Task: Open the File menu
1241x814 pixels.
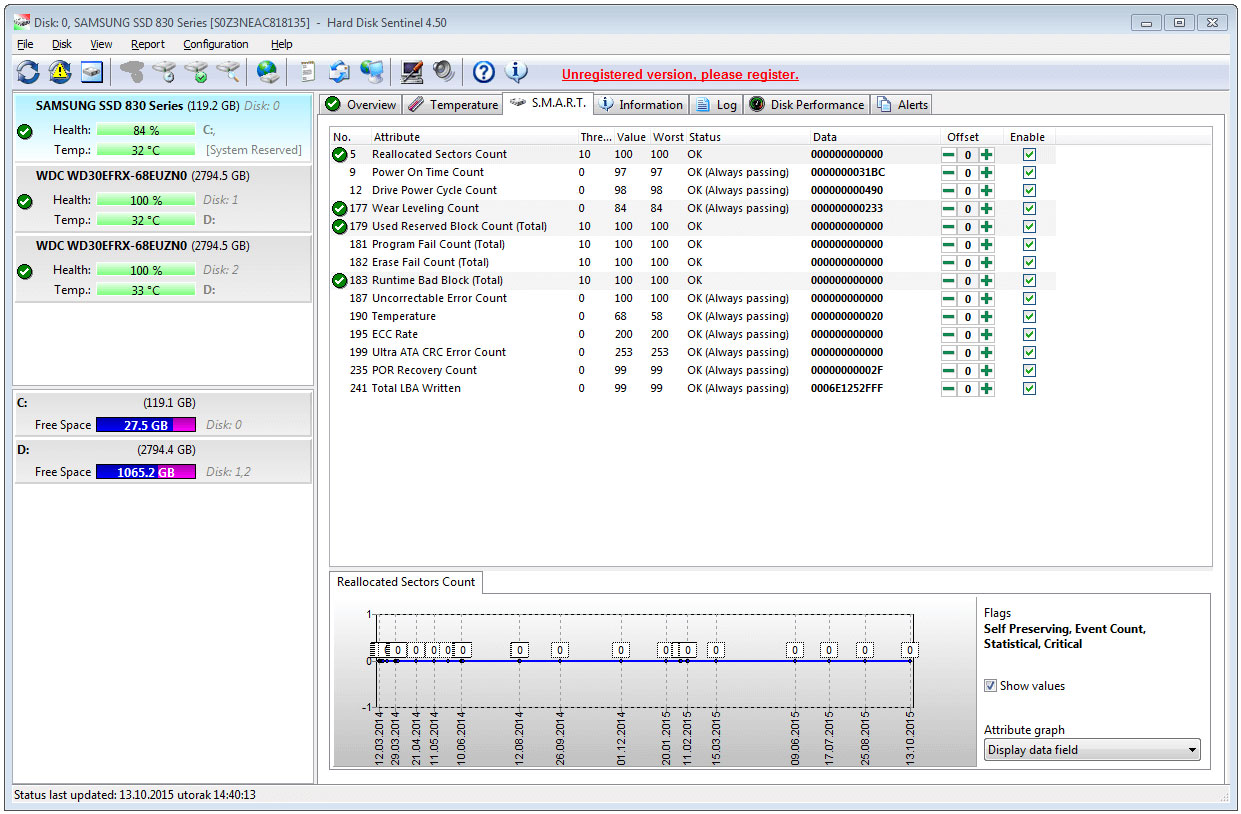Action: point(25,44)
